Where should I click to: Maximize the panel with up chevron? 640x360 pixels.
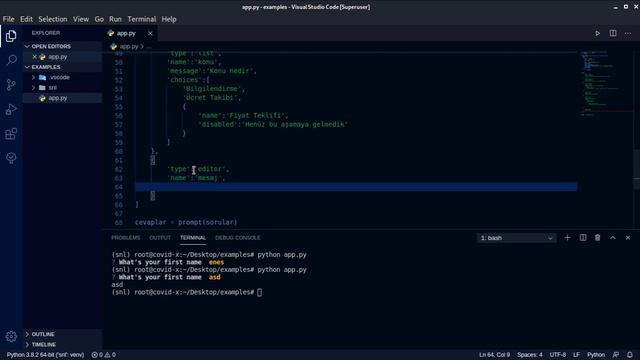pos(613,238)
